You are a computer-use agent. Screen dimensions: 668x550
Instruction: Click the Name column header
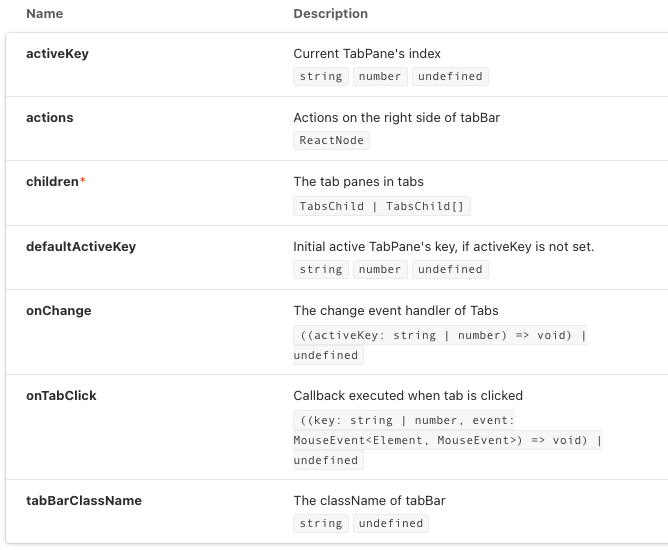[44, 14]
